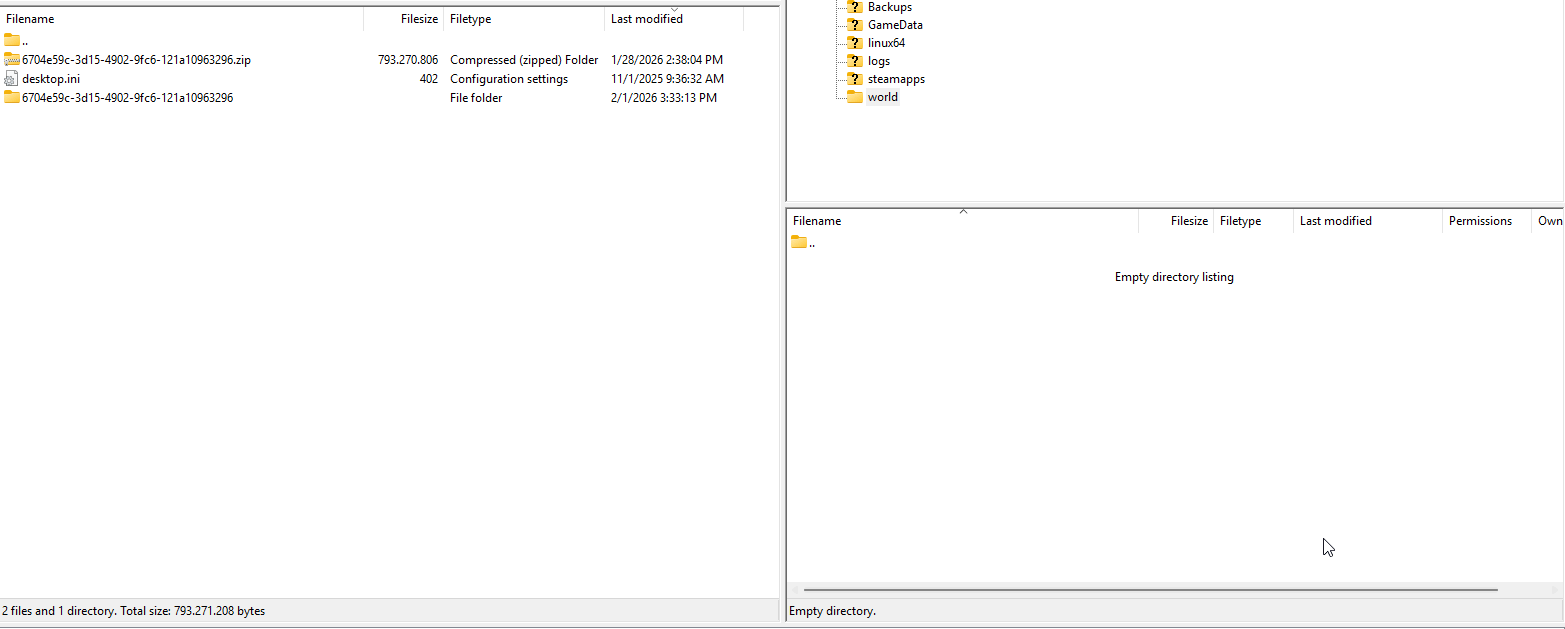This screenshot has width=1565, height=629.
Task: Click the remote pane horizontal scrollbar
Action: [1150, 590]
